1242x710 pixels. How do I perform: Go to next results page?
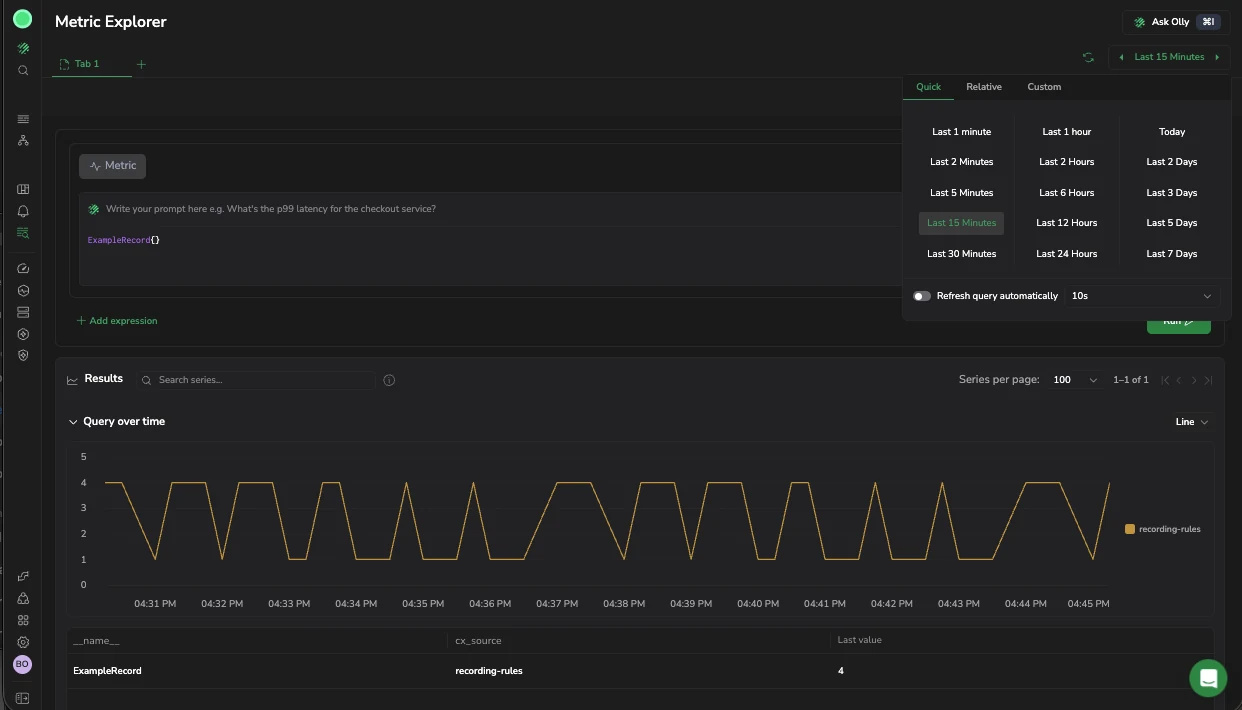point(1194,380)
